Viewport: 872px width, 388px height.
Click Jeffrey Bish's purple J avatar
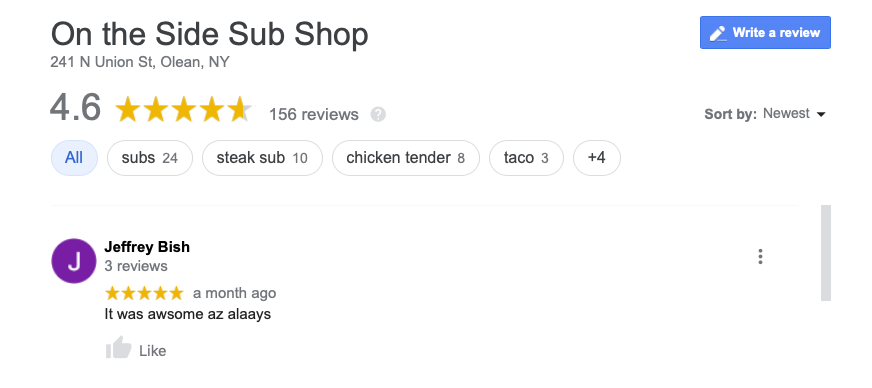click(x=74, y=261)
